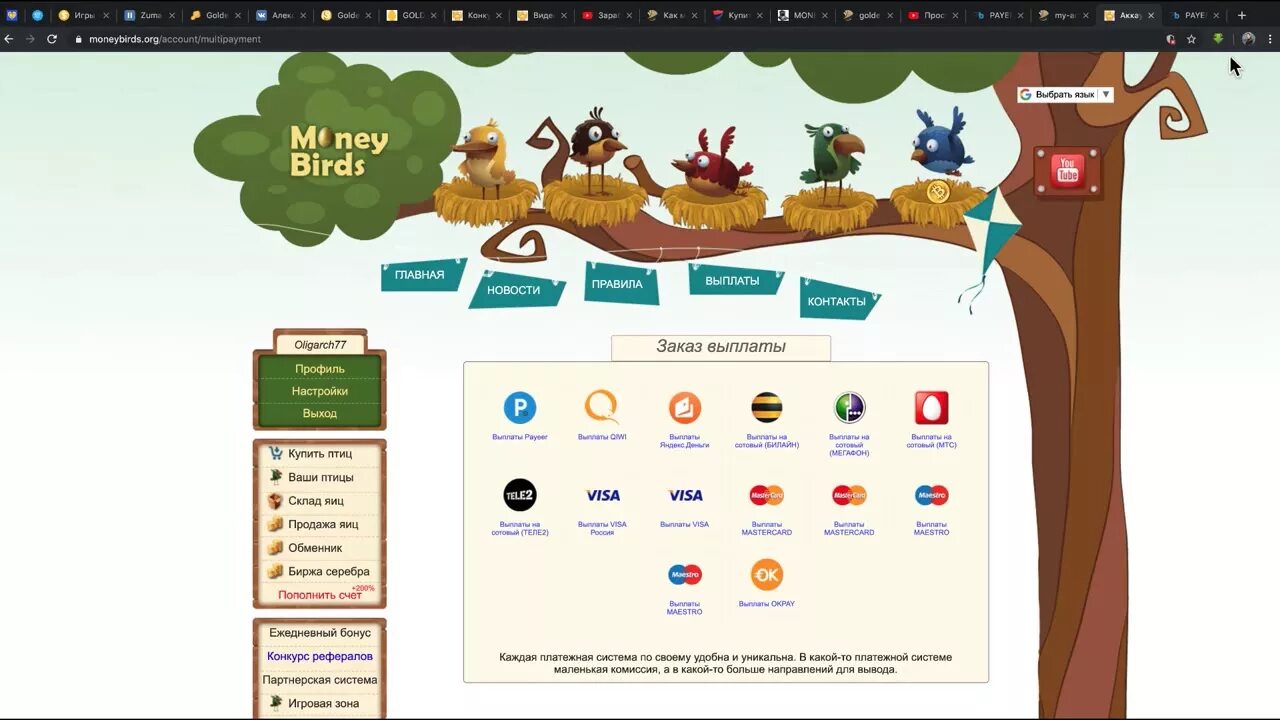Click the icon beside Обменник
The width and height of the screenshot is (1280, 720).
coord(275,548)
